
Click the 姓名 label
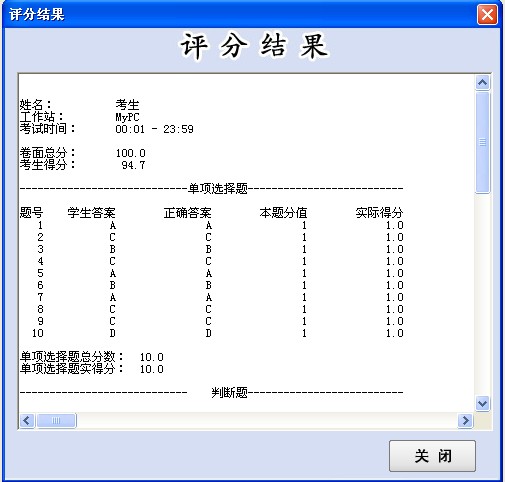[36, 105]
